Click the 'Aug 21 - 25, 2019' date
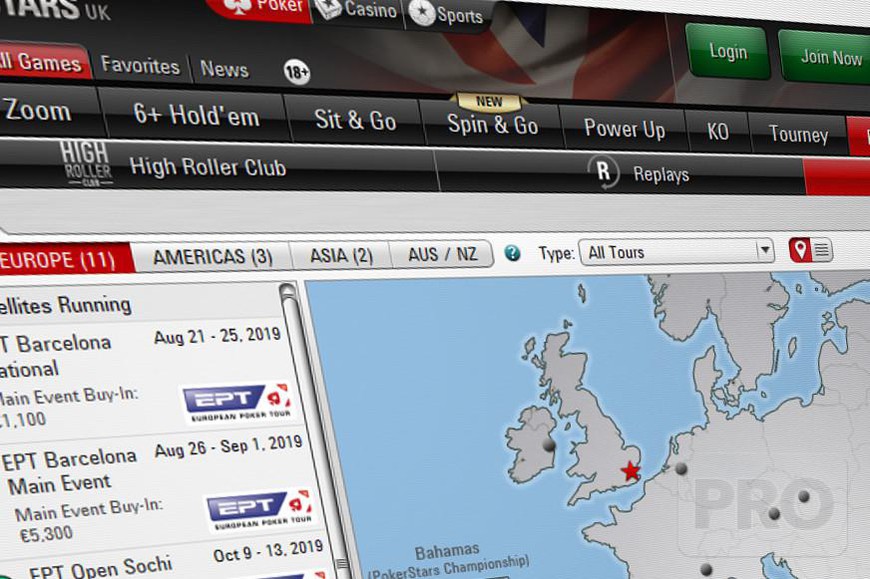The width and height of the screenshot is (870, 579). click(x=218, y=336)
